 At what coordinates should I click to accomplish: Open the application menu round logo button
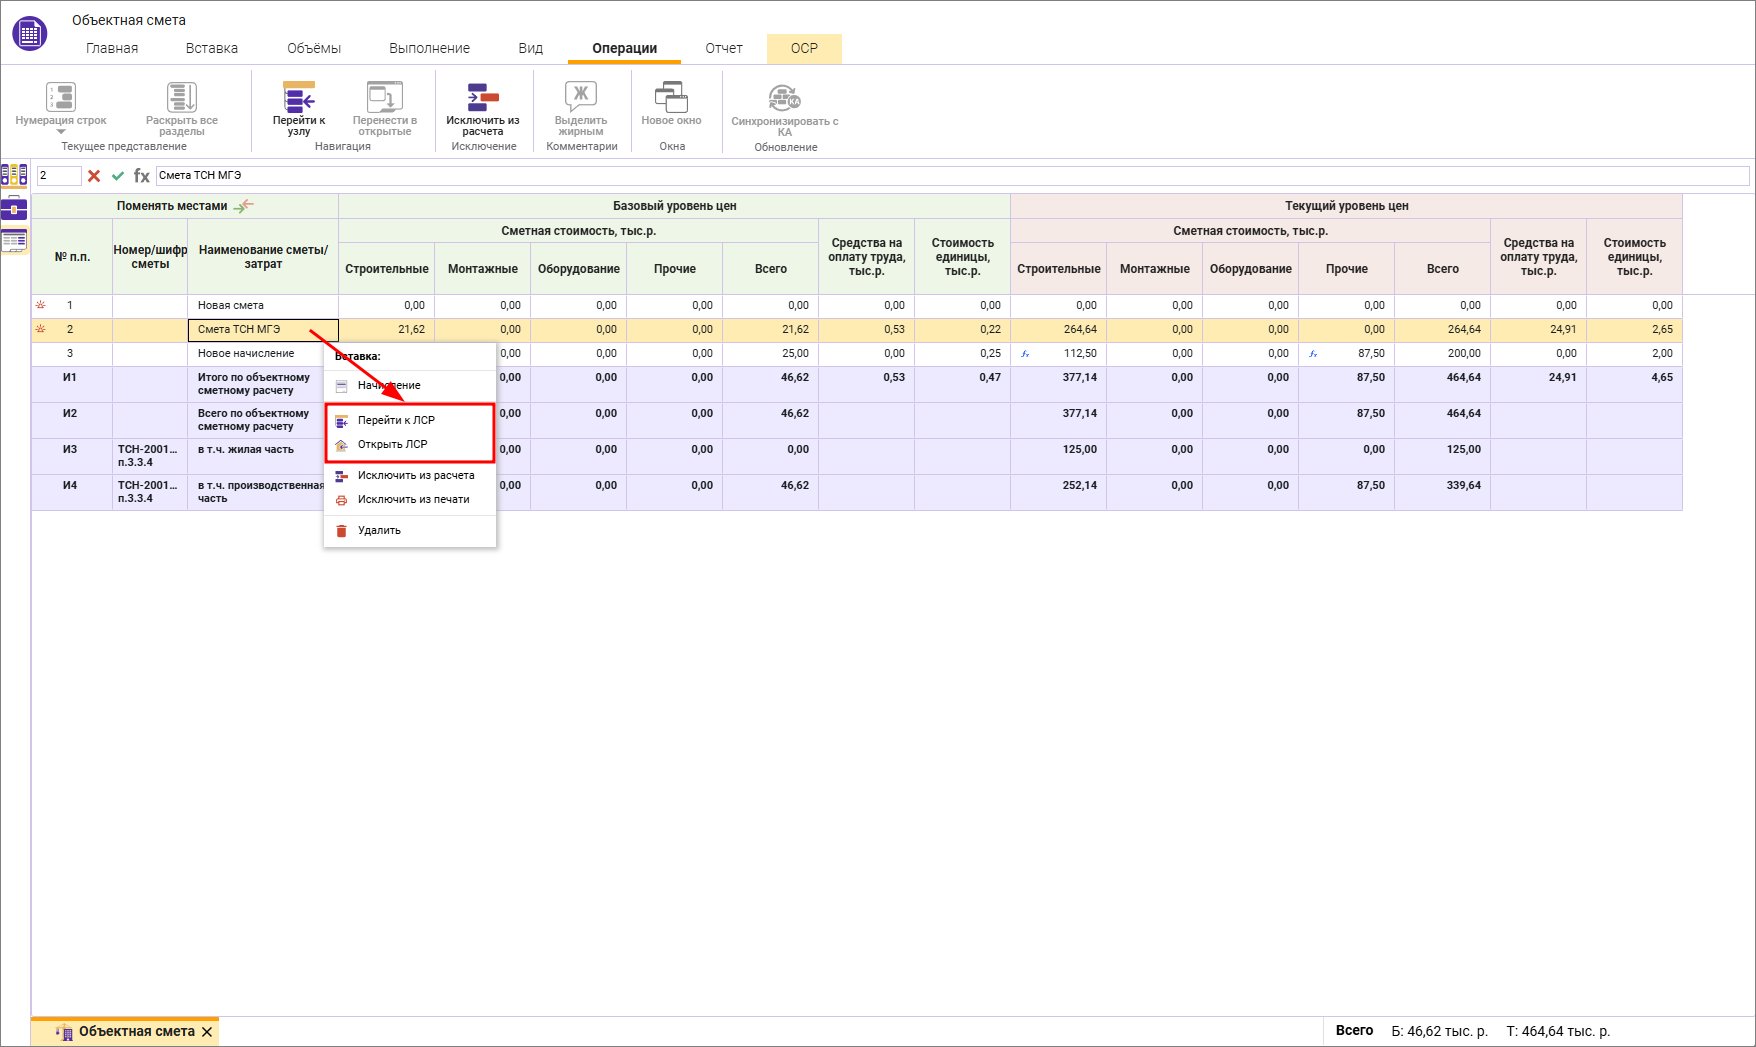click(29, 34)
